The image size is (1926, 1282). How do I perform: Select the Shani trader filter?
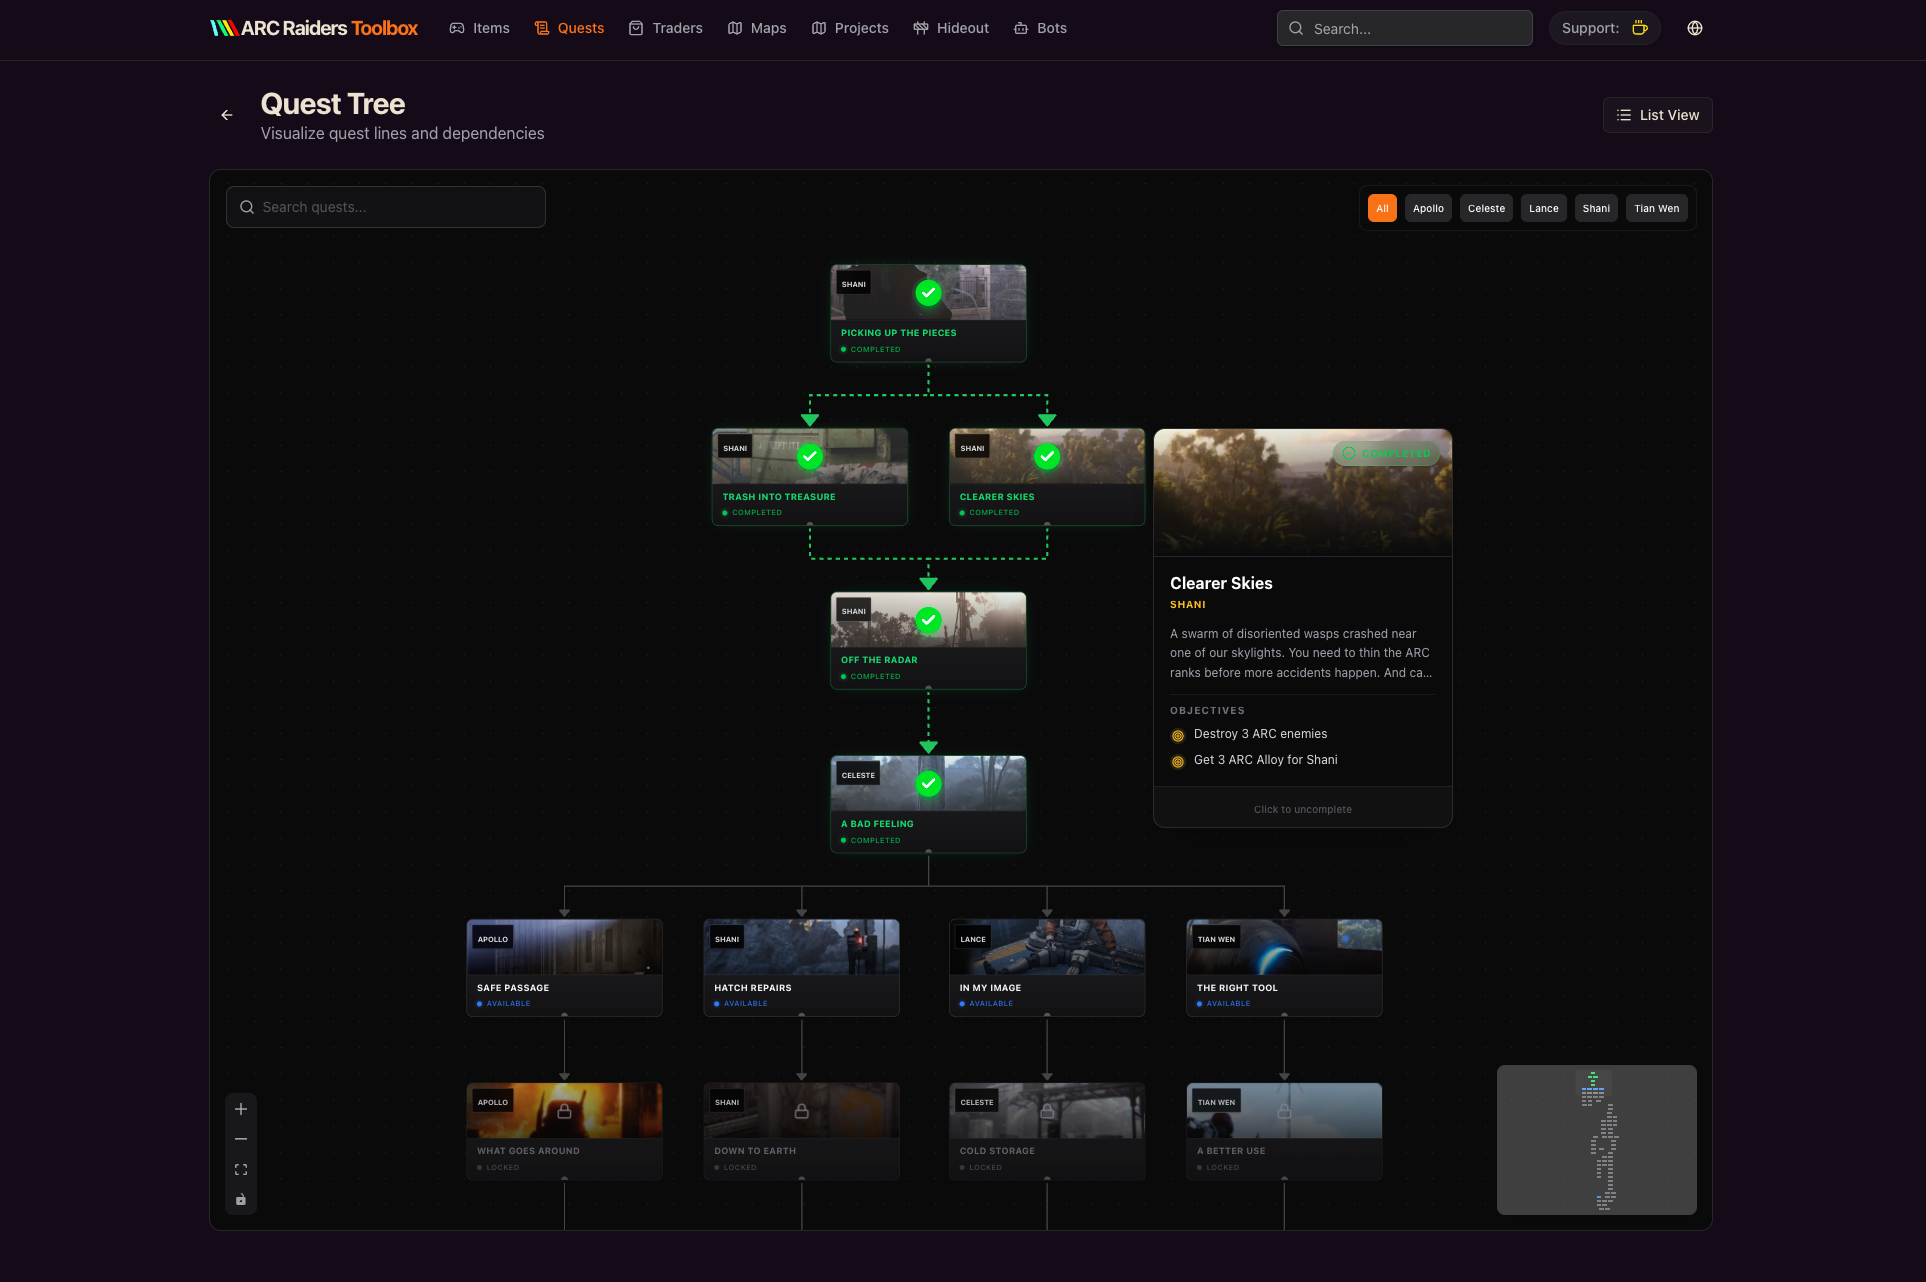1595,208
